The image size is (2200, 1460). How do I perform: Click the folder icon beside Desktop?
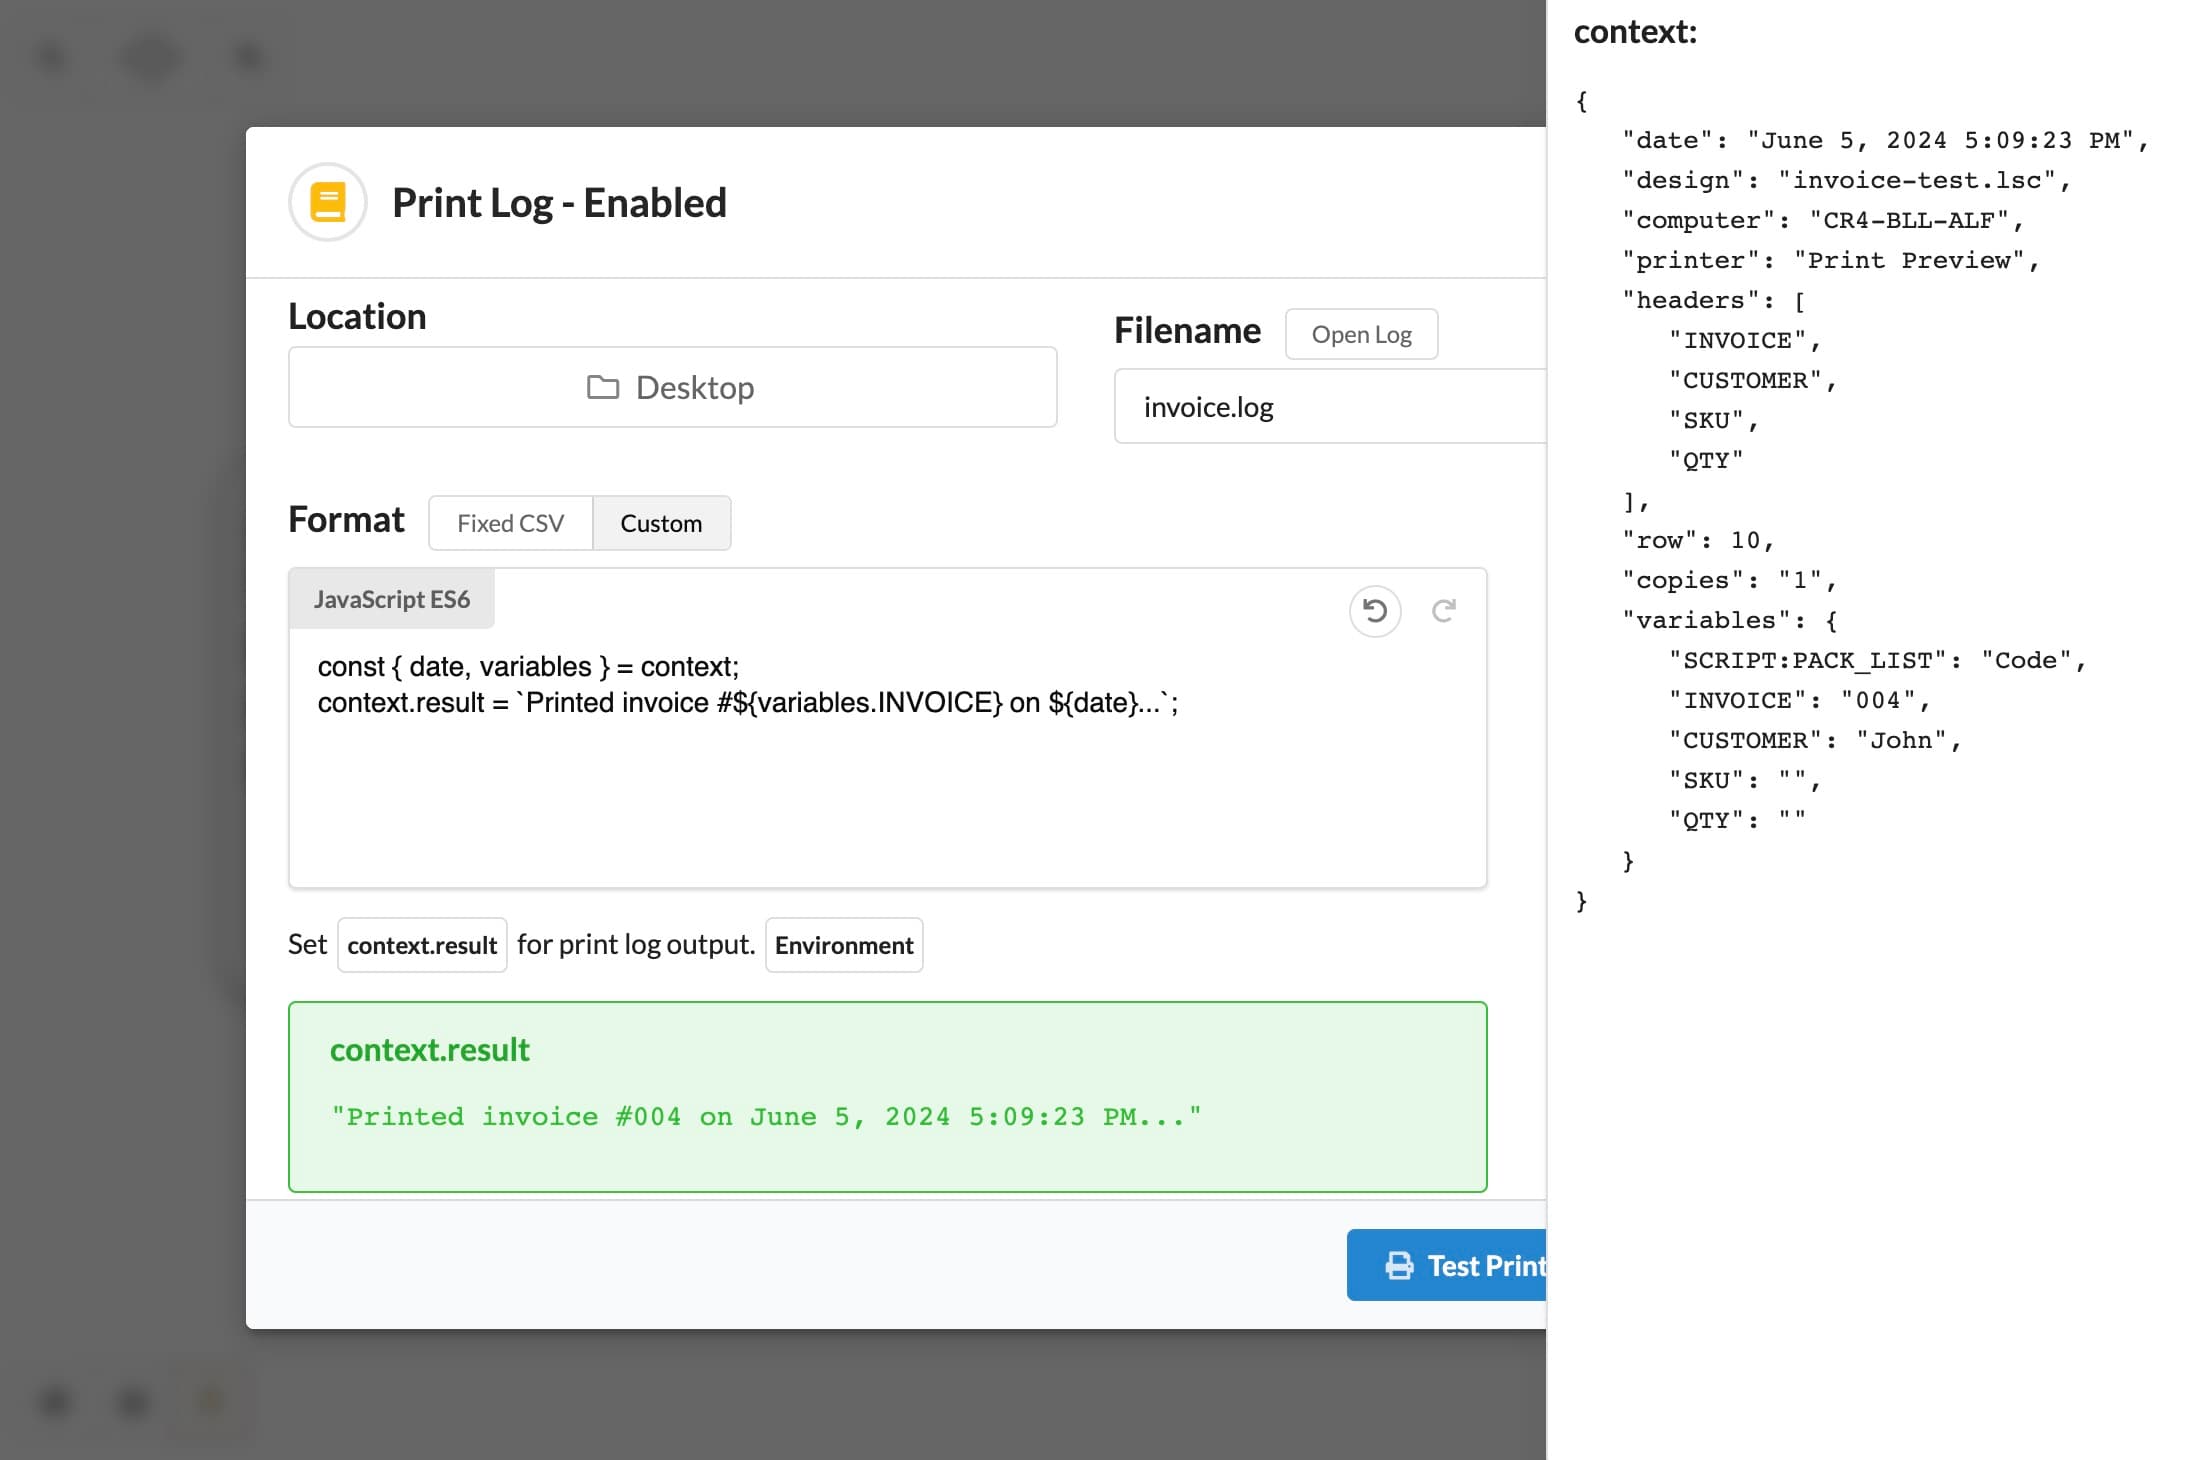(x=602, y=387)
